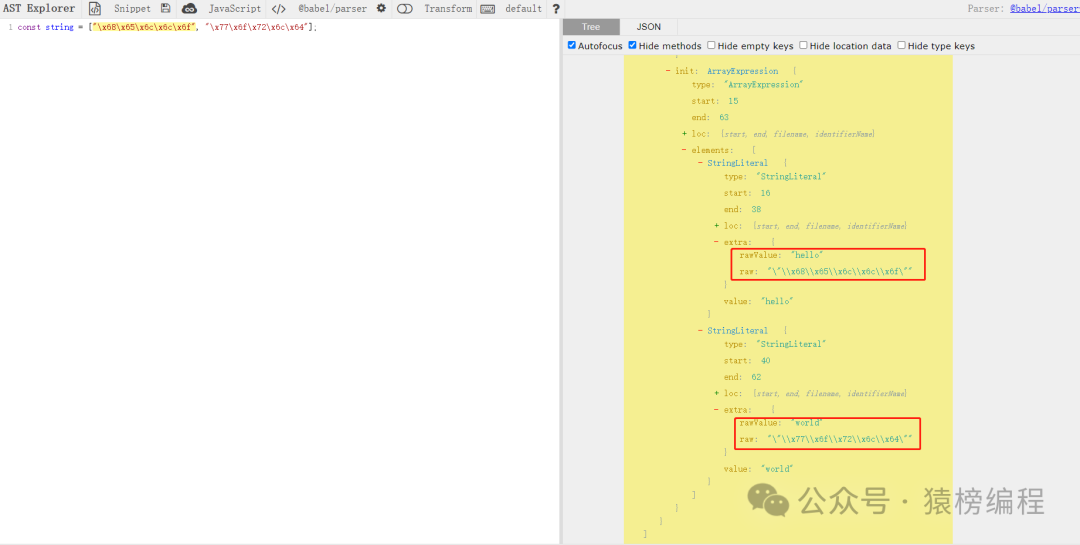Click the string identifier in code
1080x545 pixels.
[x=59, y=28]
